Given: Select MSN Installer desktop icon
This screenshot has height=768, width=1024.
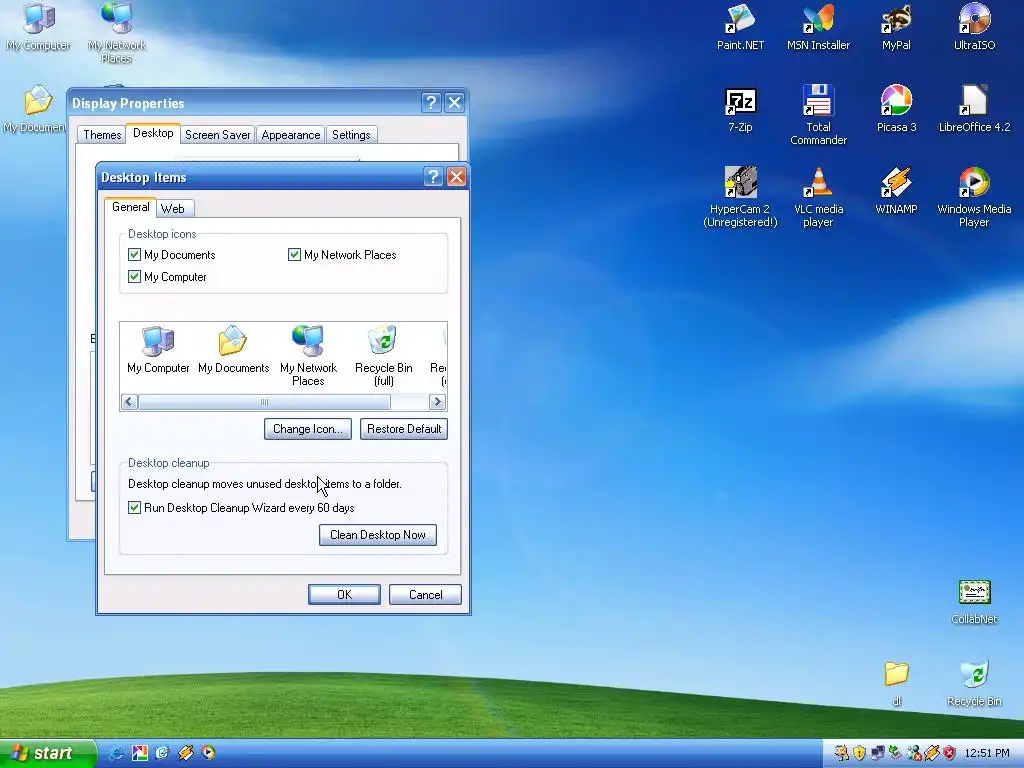Looking at the screenshot, I should 818,27.
